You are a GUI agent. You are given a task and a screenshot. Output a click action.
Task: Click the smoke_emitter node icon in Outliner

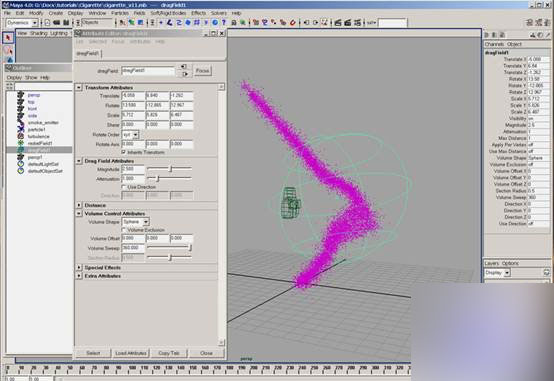pyautogui.click(x=21, y=123)
